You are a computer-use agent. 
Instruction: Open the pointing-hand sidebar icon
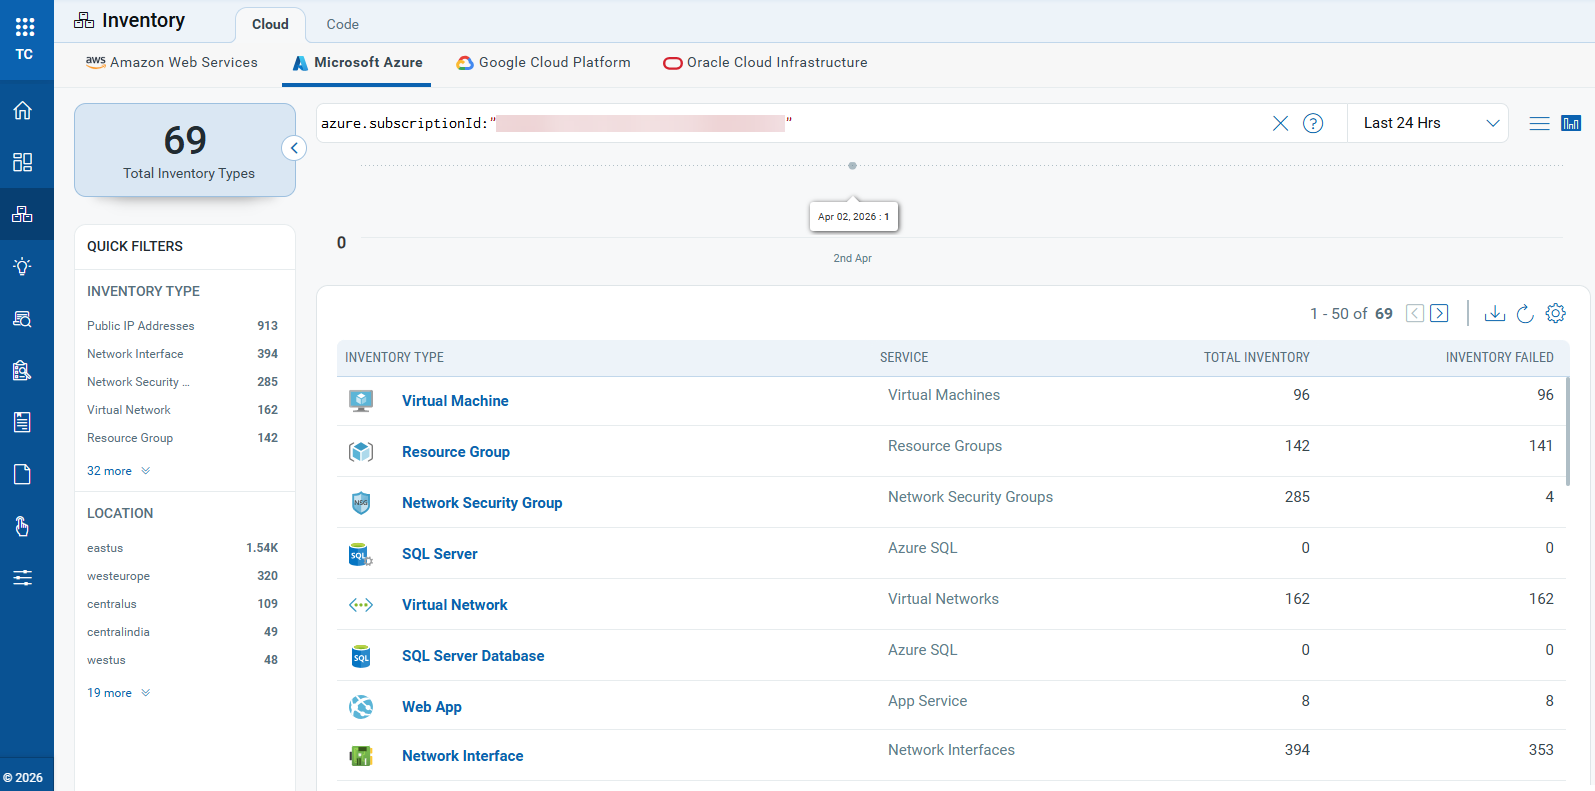tap(22, 526)
